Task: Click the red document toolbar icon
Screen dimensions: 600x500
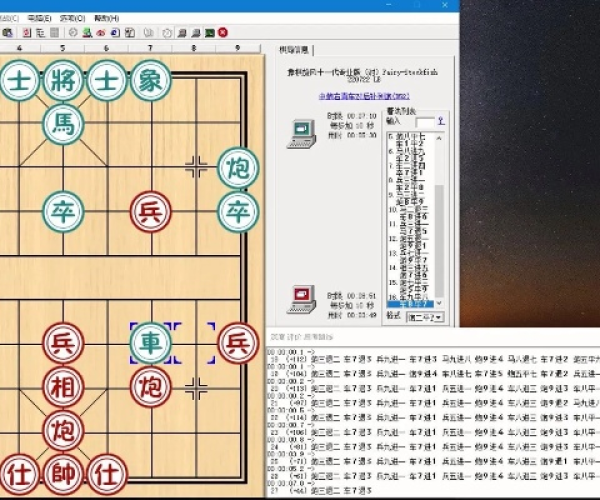Action: click(x=26, y=33)
